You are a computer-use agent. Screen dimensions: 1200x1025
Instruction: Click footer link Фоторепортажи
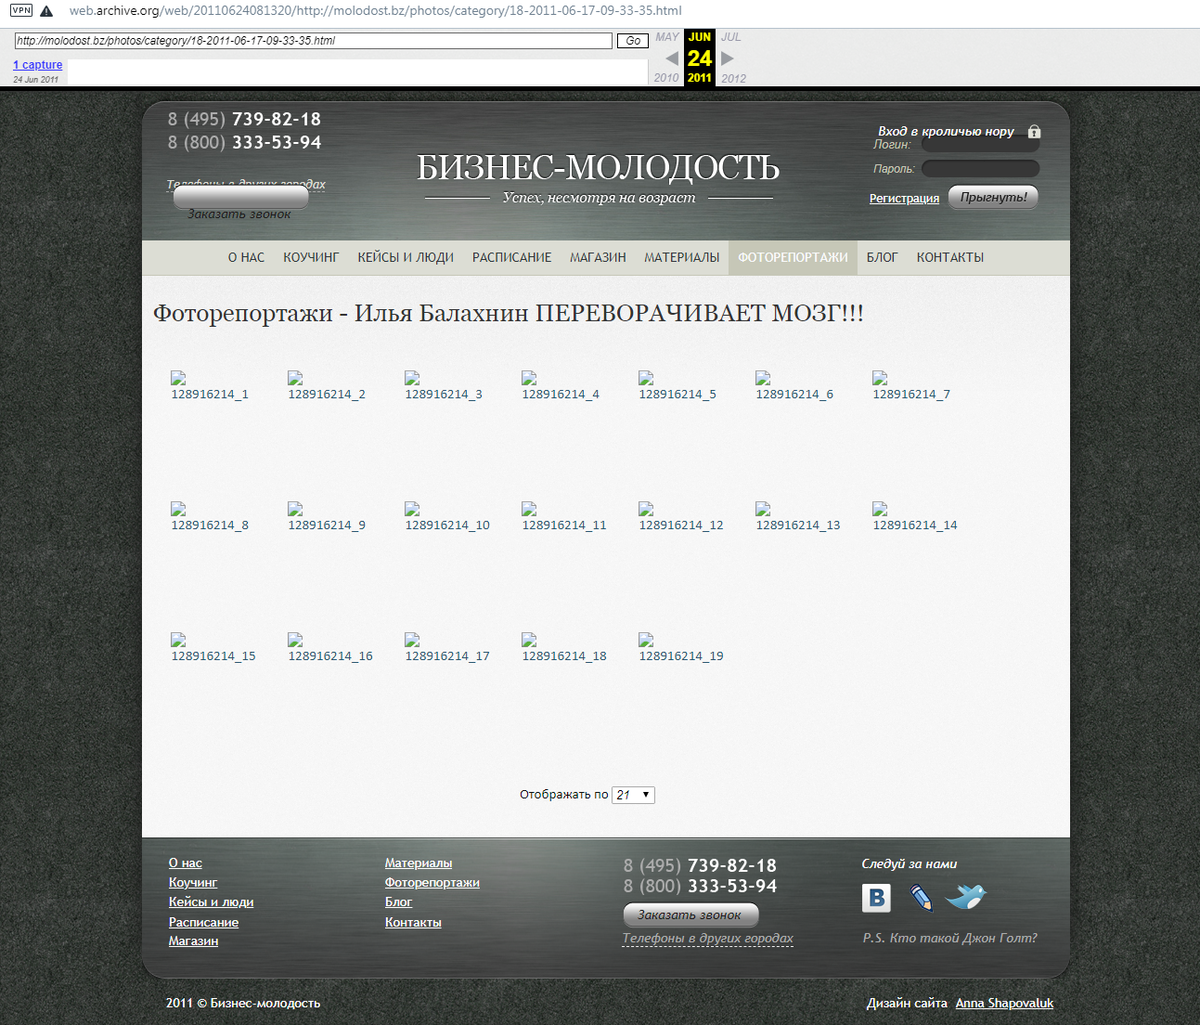pos(432,883)
